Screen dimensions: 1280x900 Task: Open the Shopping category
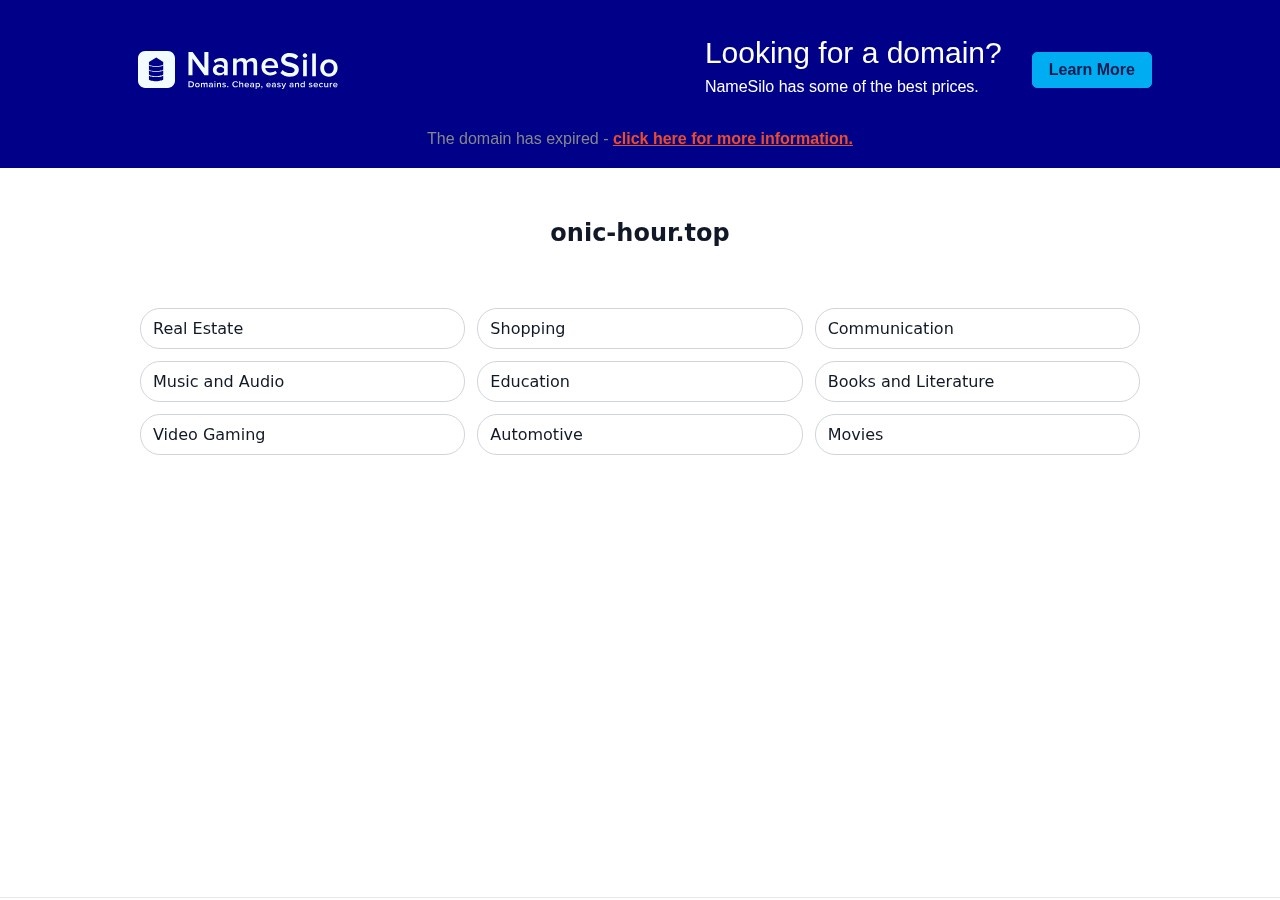coord(640,328)
